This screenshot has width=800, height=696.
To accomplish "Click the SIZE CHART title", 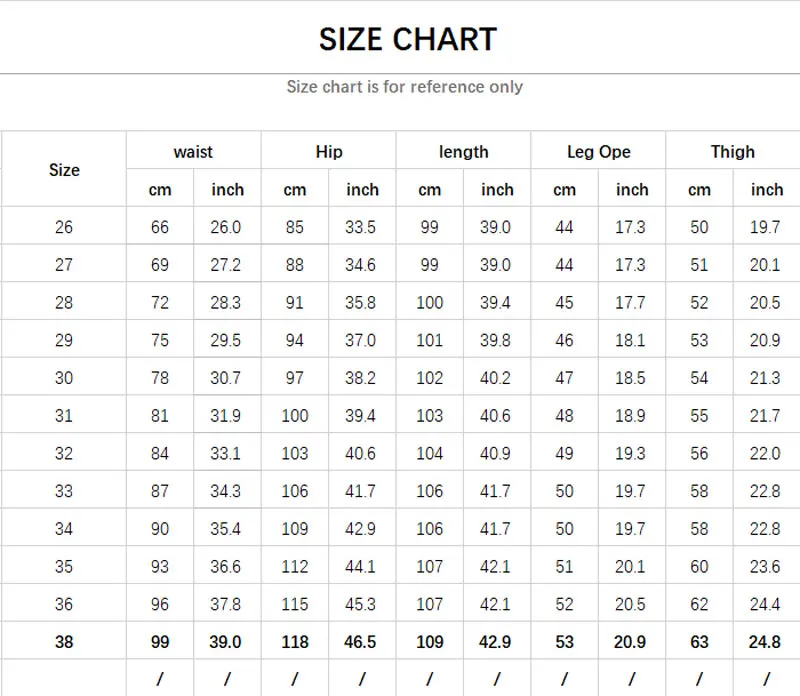I will [x=407, y=38].
